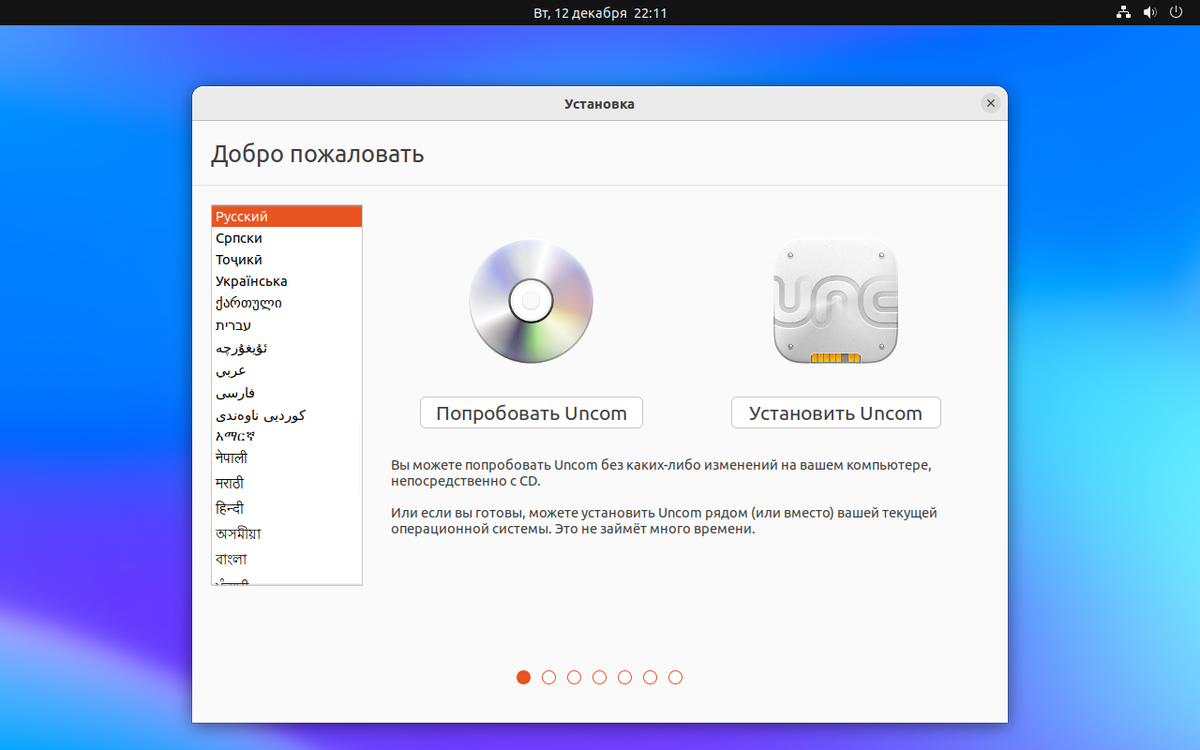Viewport: 1200px width, 750px height.
Task: Click the power icon in the top-right corner
Action: click(1177, 13)
